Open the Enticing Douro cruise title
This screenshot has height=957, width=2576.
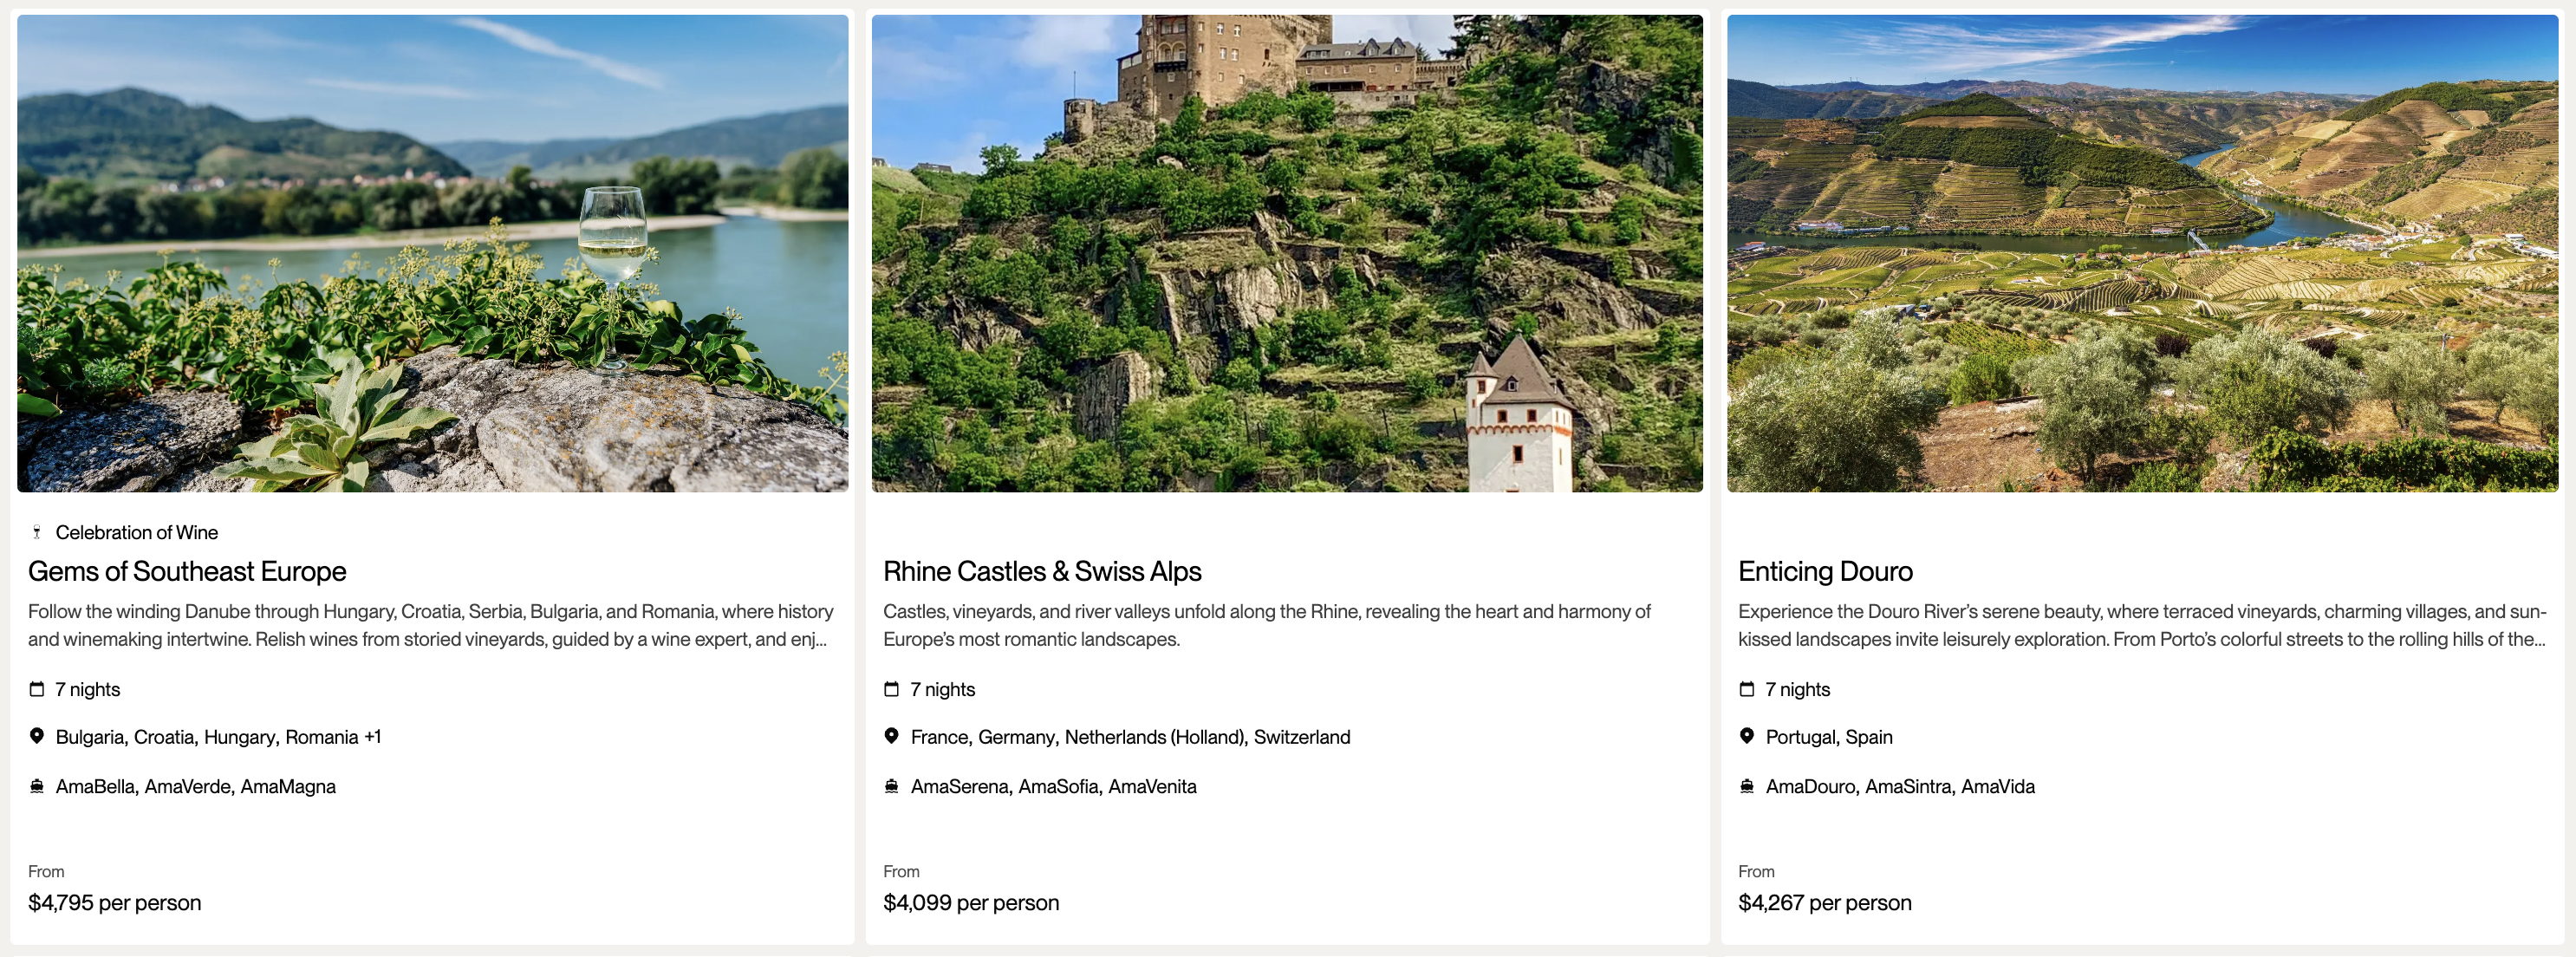(x=1824, y=571)
